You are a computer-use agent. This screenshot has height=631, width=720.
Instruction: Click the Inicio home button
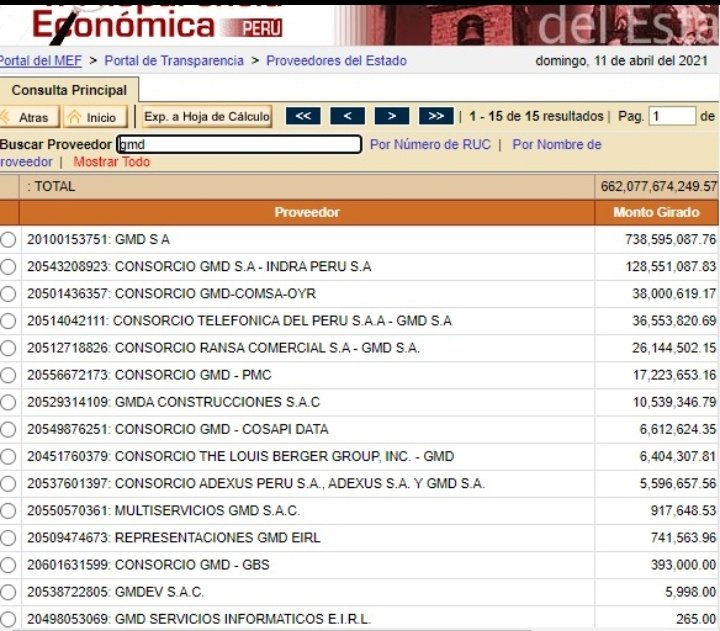96,117
